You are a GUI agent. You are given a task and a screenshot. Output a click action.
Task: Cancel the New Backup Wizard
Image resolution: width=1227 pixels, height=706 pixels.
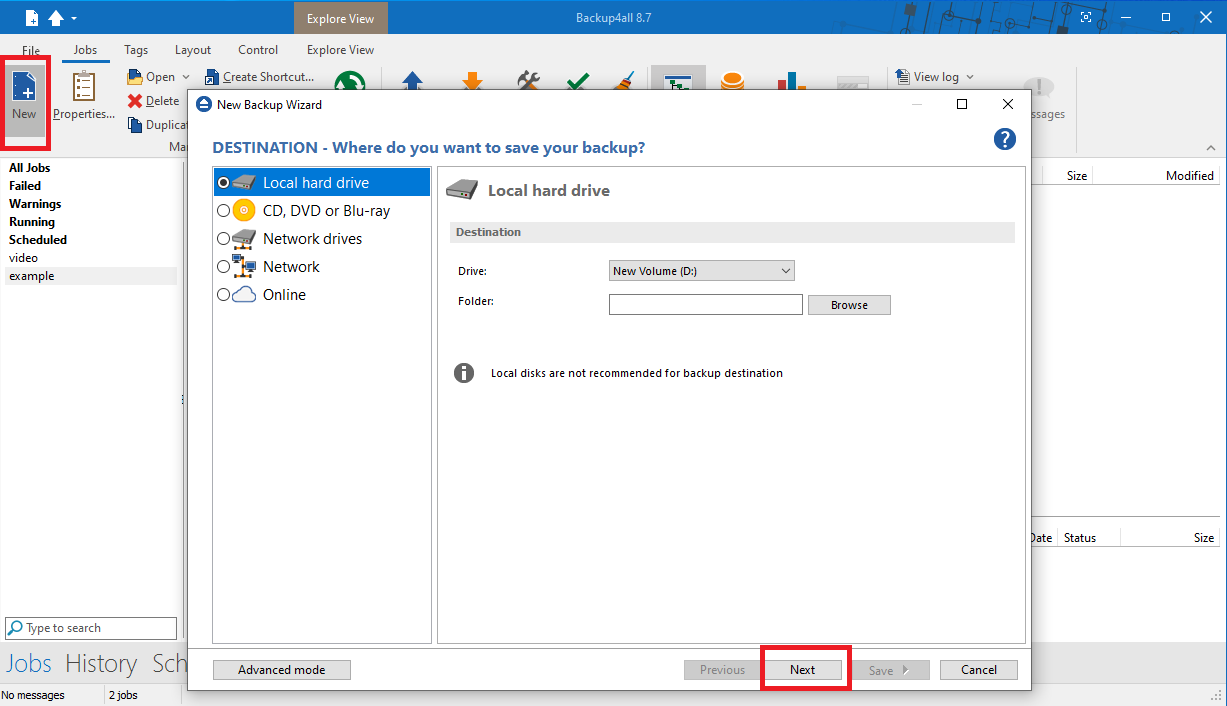click(x=979, y=670)
